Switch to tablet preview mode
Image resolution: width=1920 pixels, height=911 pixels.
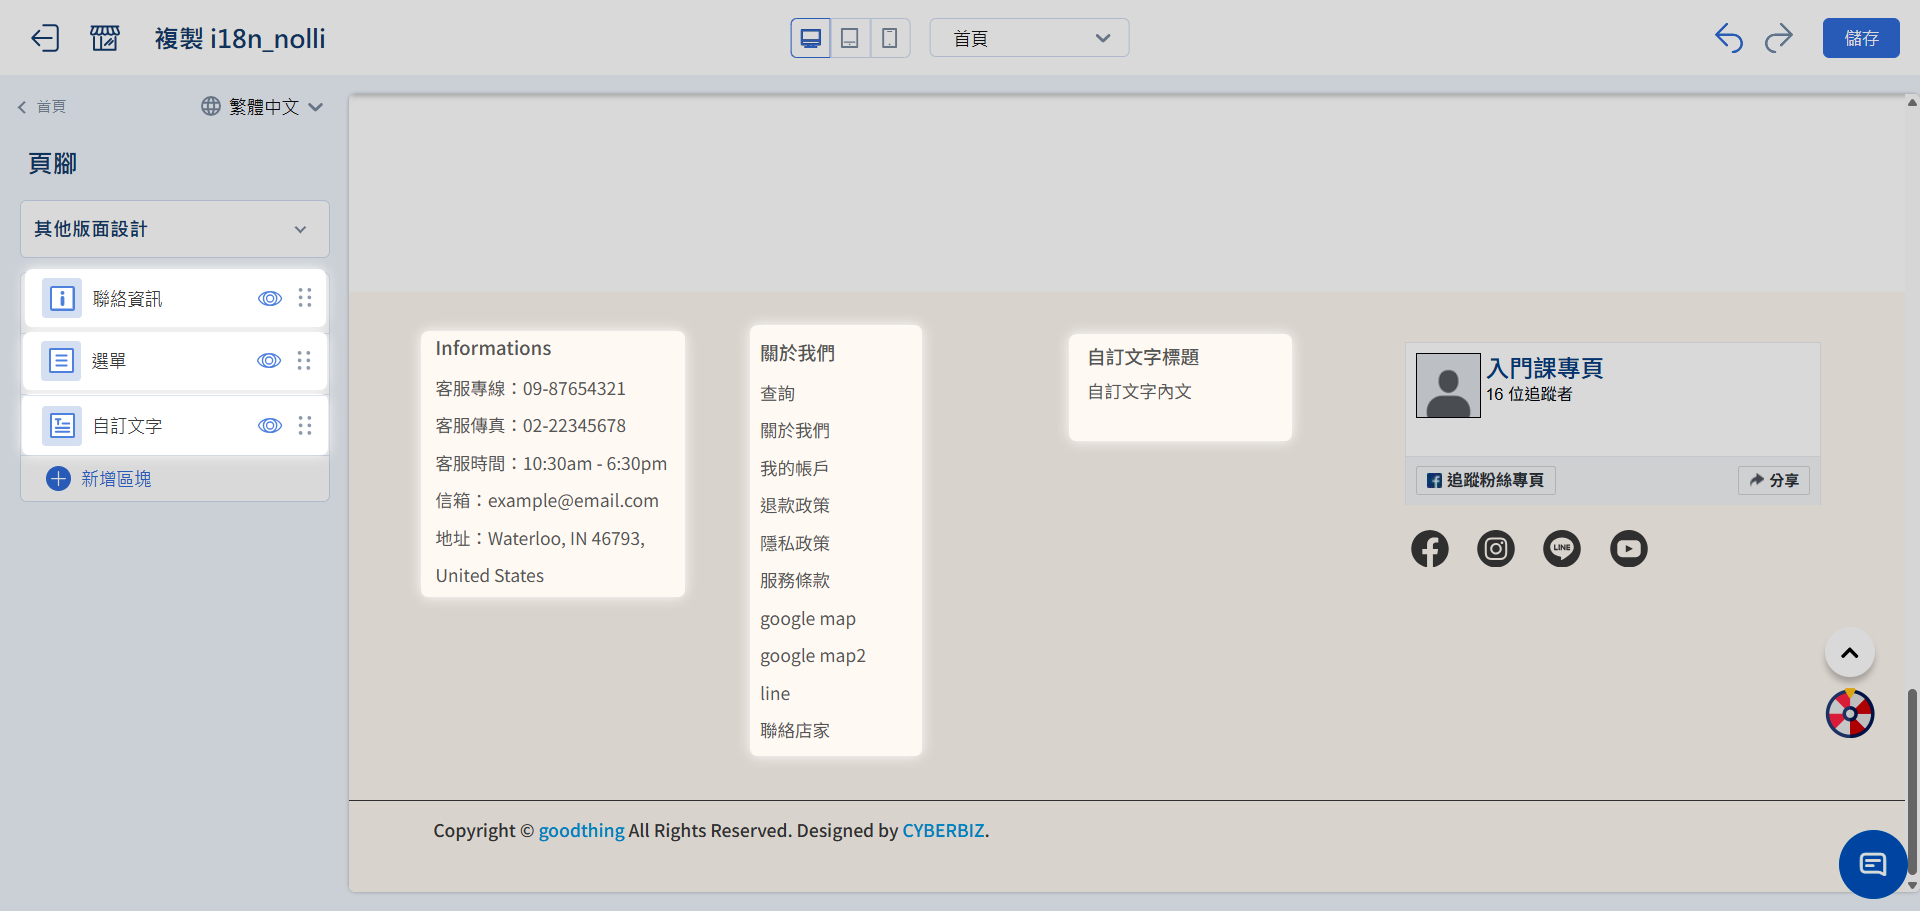(850, 38)
